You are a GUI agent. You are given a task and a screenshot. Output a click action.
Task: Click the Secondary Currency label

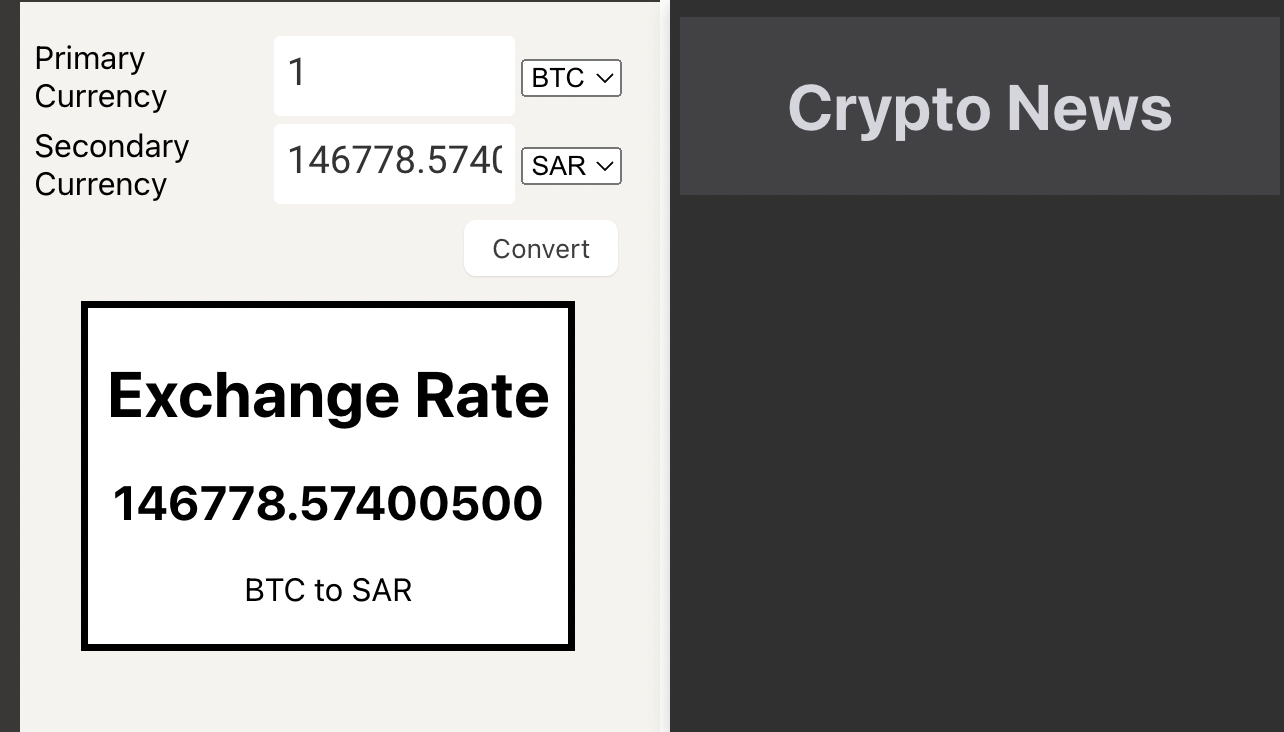click(x=112, y=165)
